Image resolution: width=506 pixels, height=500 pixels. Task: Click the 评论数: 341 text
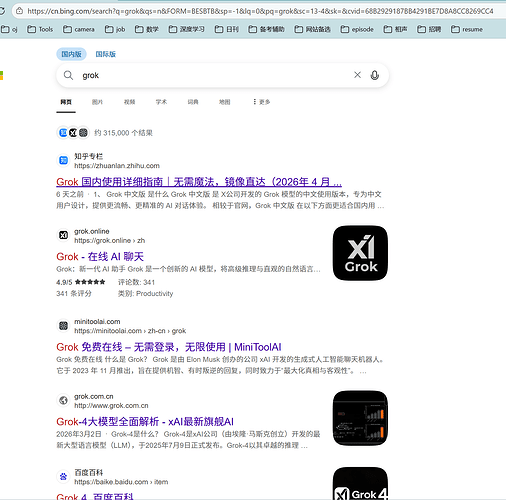point(136,282)
